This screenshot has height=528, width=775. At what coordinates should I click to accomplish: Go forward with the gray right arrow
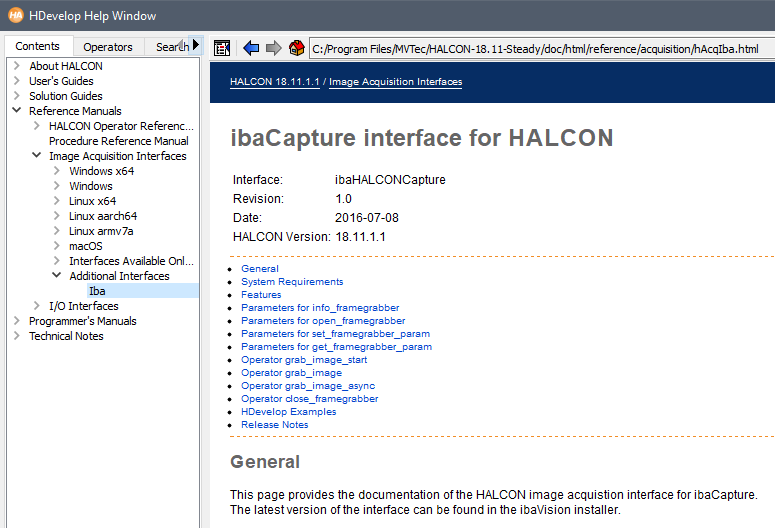point(273,48)
